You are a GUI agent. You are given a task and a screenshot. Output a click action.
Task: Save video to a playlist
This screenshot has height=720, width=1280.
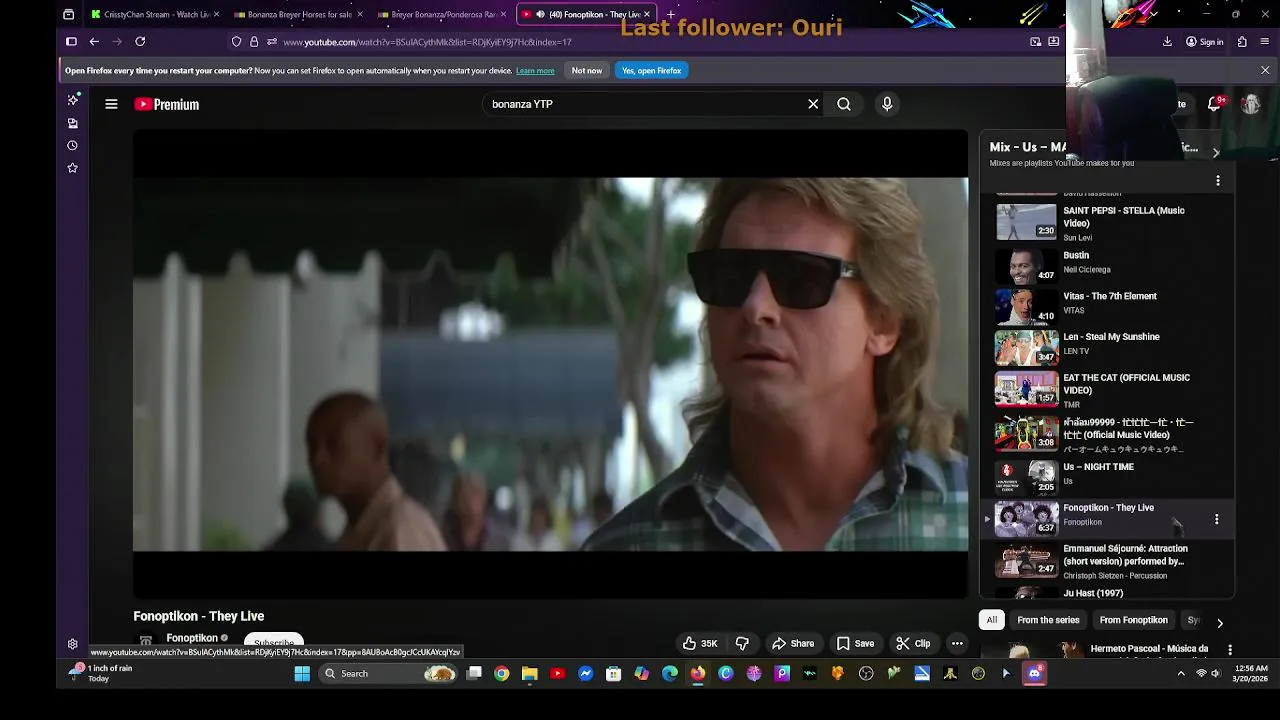pos(856,644)
